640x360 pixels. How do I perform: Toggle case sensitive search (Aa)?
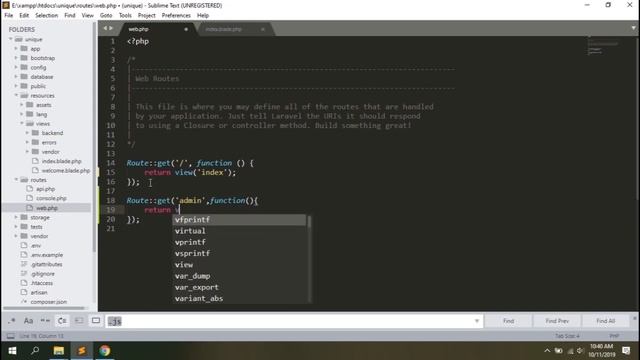[28, 321]
